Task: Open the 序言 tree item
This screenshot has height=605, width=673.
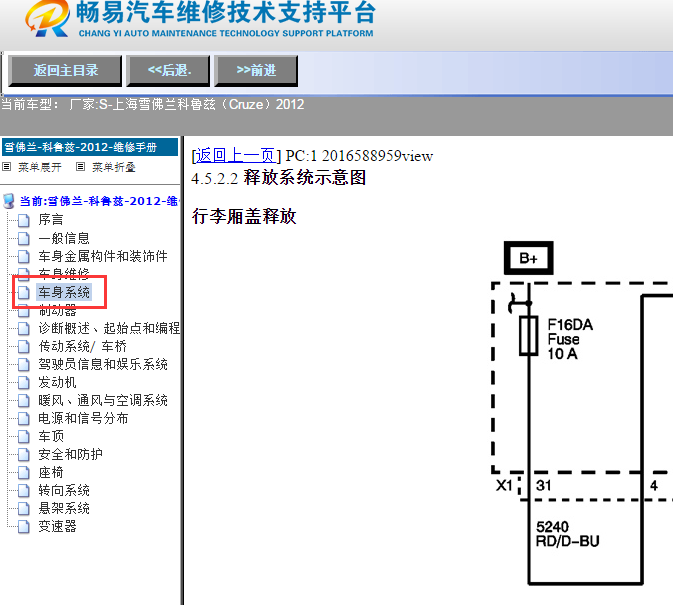Action: coord(51,220)
